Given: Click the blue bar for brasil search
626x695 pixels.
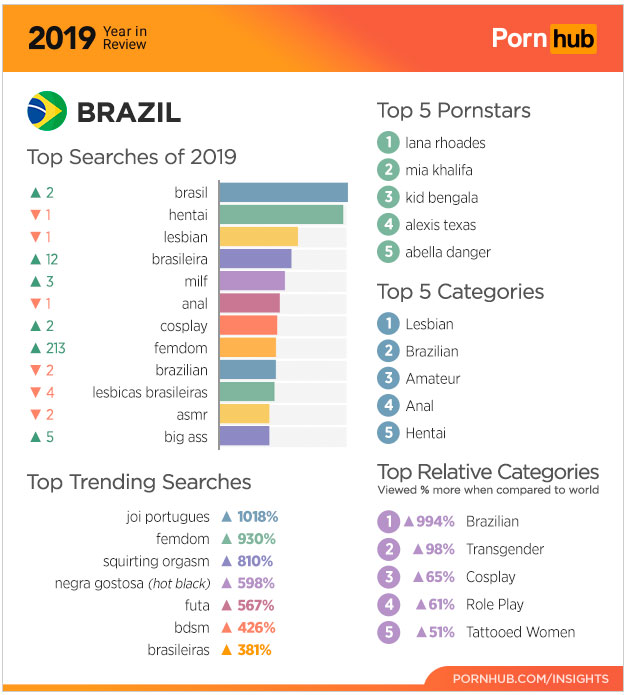Looking at the screenshot, I should tap(284, 192).
